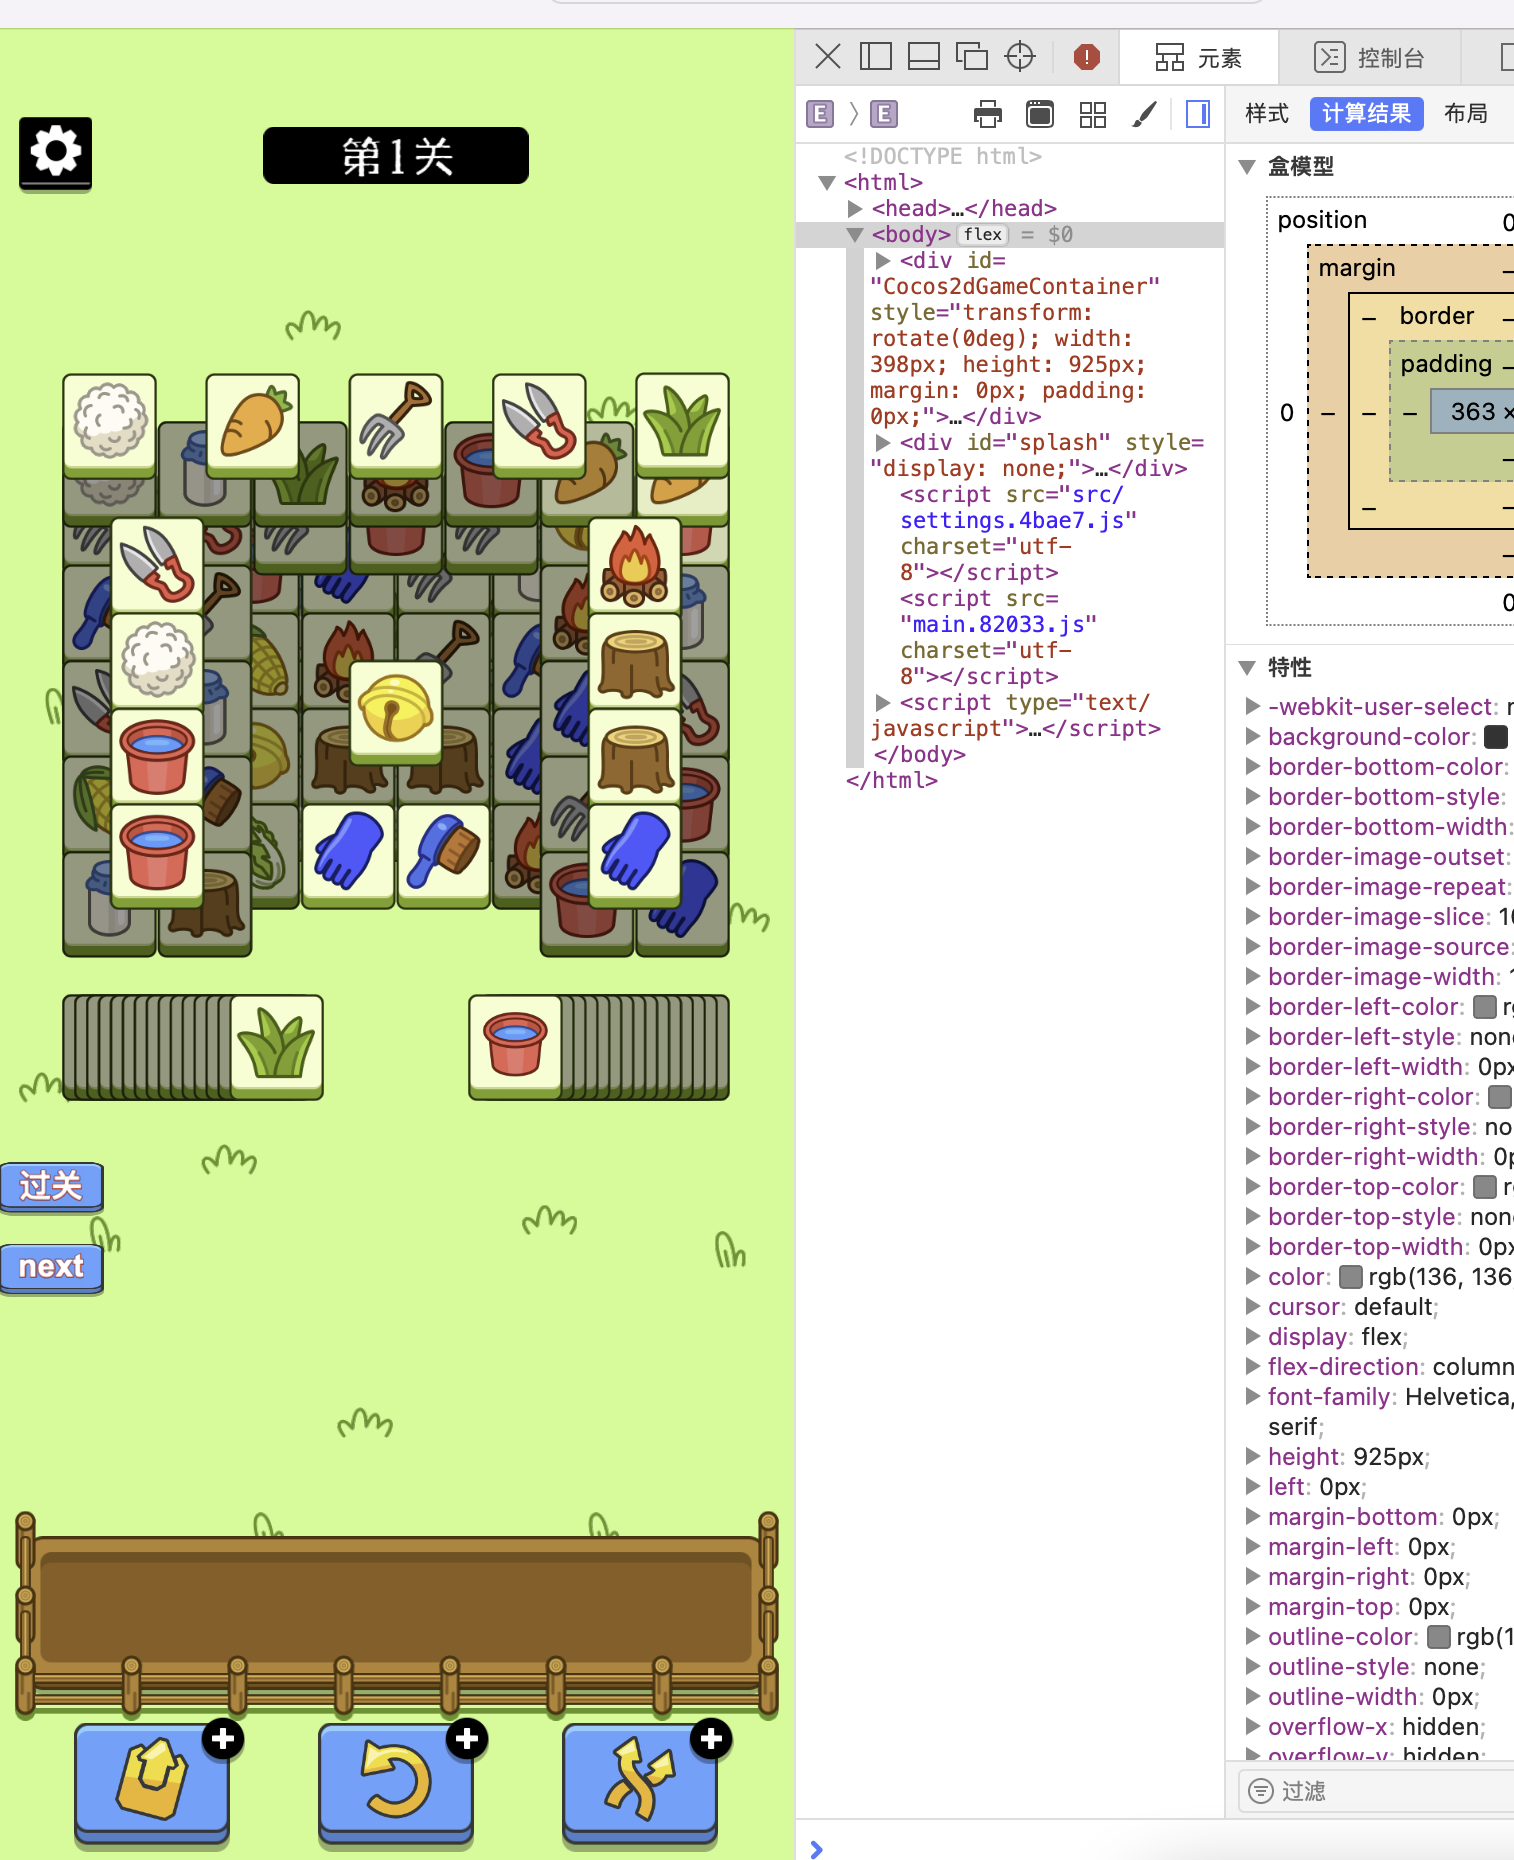Use the undo power-up button
The height and width of the screenshot is (1860, 1514).
click(396, 1782)
